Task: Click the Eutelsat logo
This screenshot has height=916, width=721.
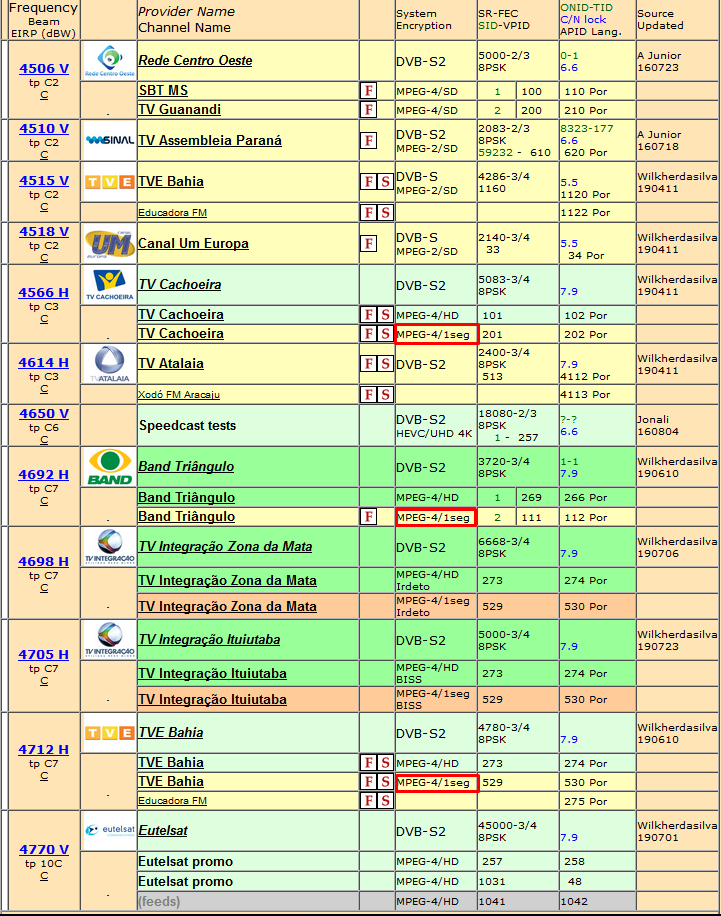Action: pyautogui.click(x=109, y=831)
